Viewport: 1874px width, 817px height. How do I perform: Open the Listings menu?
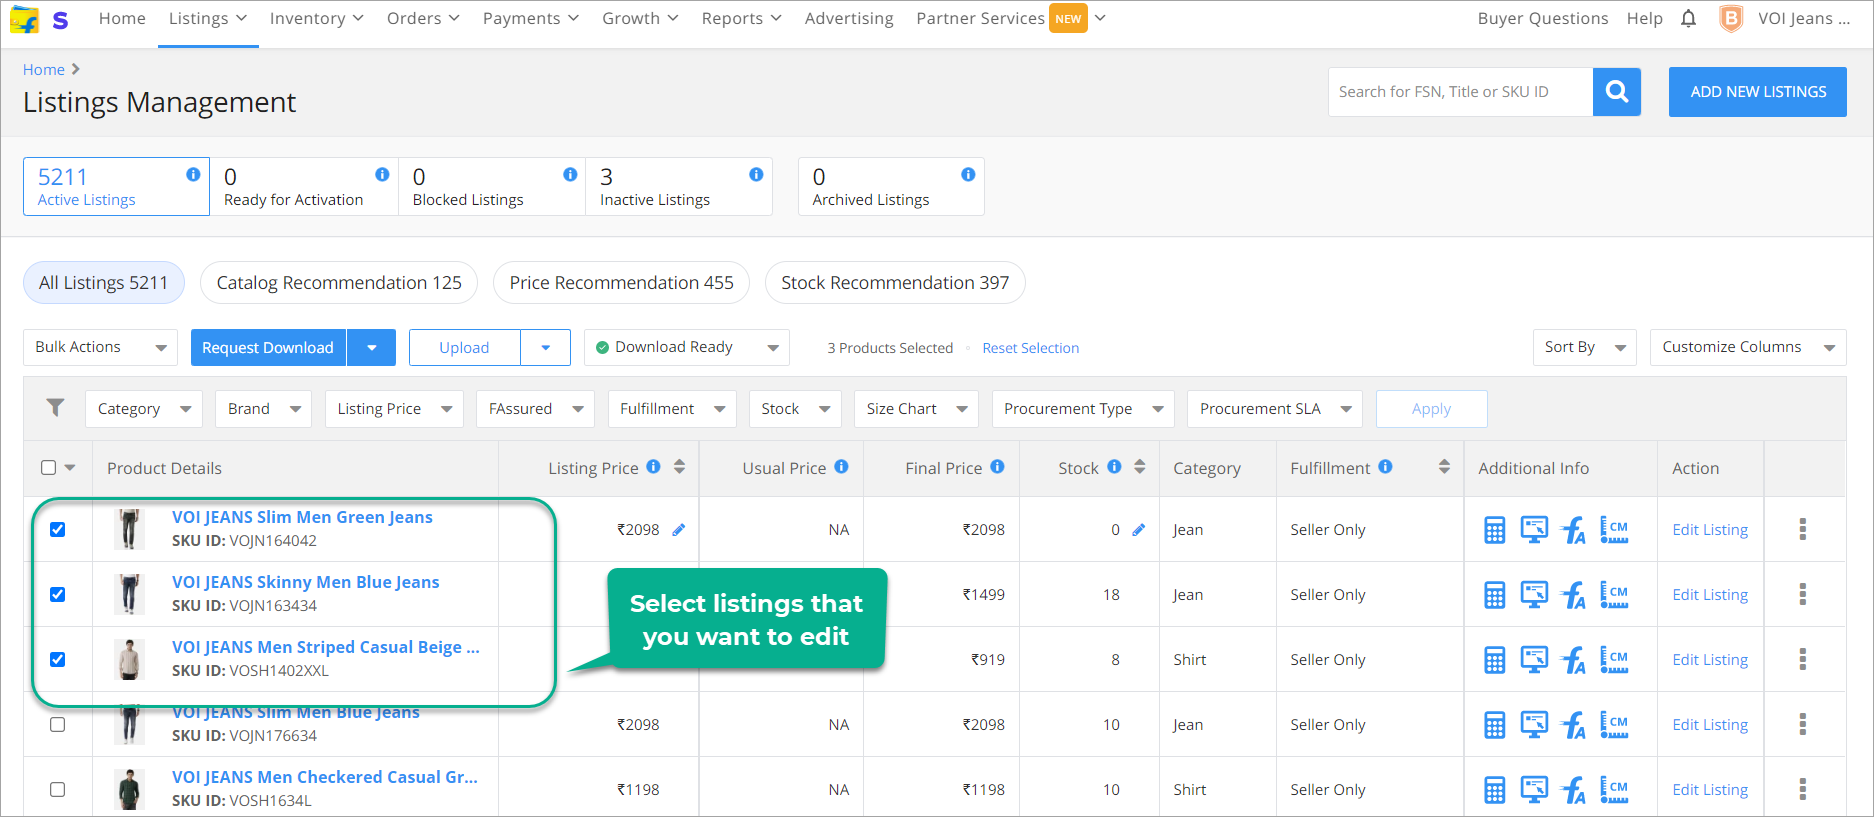coord(208,19)
